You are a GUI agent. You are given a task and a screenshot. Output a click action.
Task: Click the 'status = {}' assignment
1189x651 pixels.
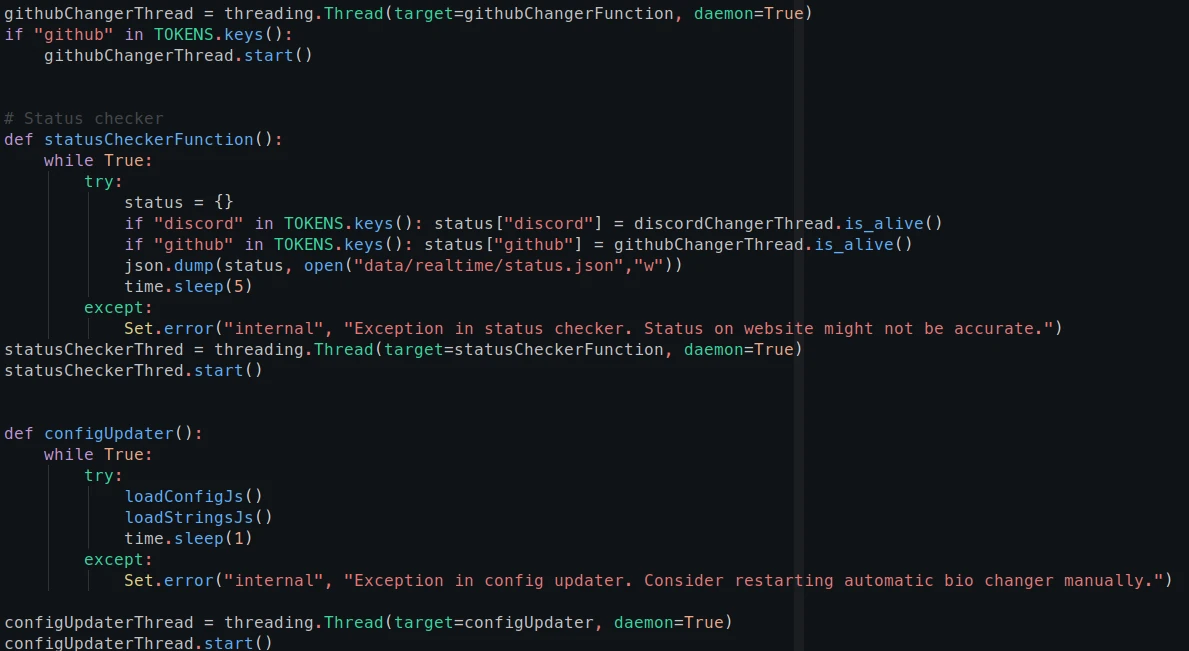pyautogui.click(x=178, y=202)
